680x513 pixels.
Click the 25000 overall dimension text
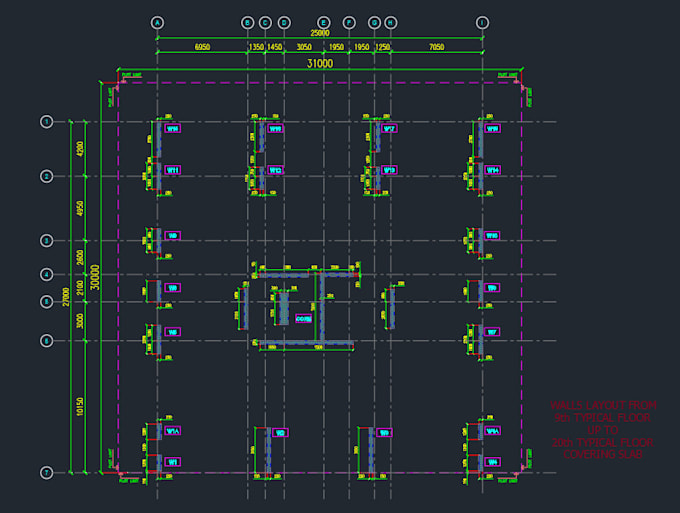tap(320, 33)
